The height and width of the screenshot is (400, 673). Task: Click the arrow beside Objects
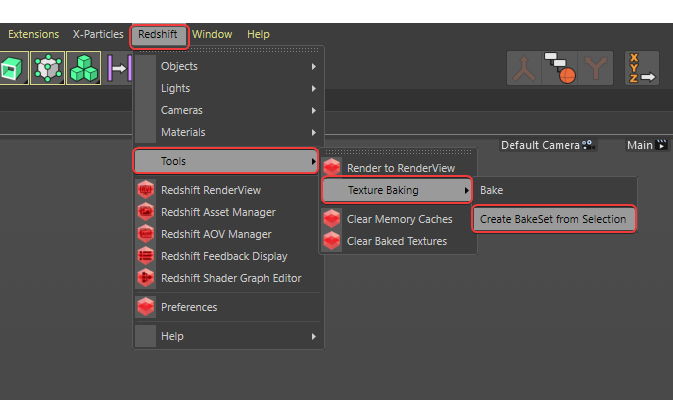coord(314,67)
